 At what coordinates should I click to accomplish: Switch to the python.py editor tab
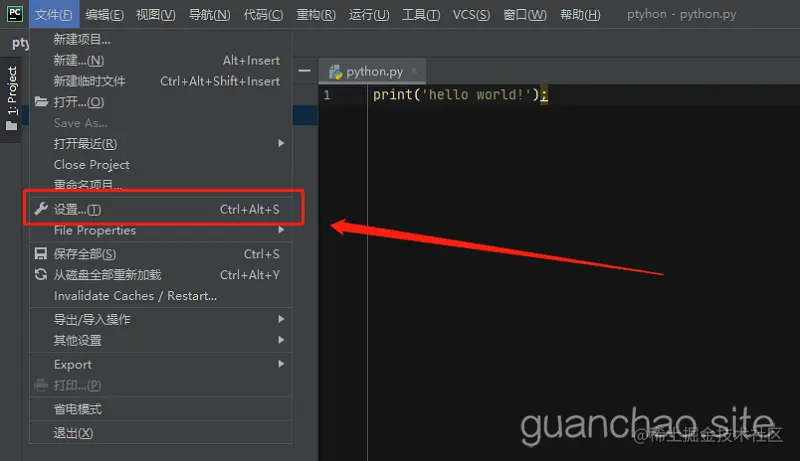pos(372,71)
